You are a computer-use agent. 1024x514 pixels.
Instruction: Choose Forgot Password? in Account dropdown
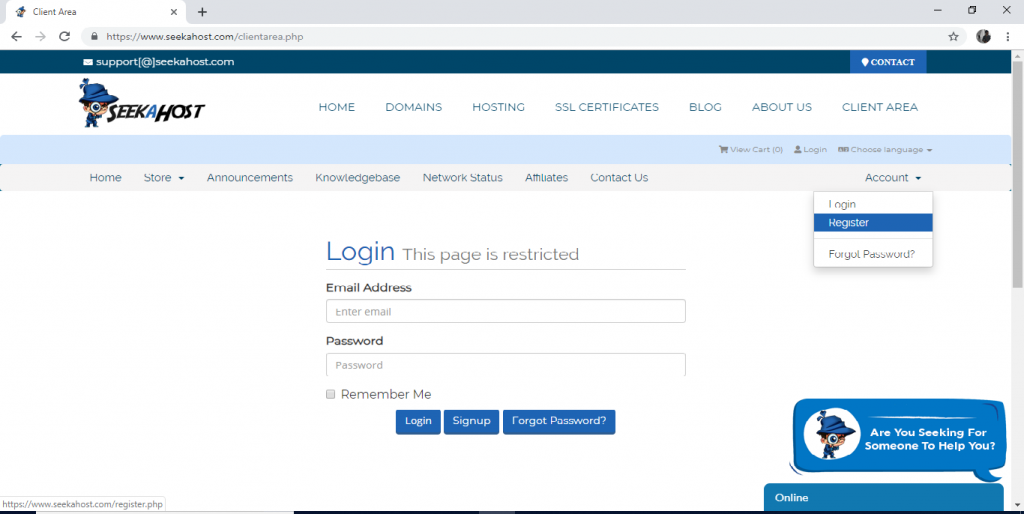873,254
